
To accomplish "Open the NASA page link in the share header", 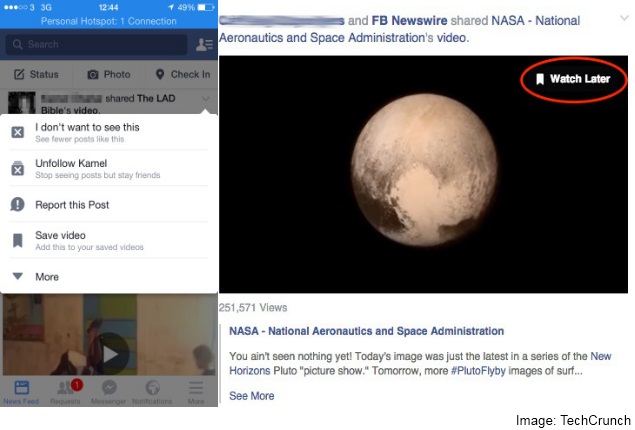I will (x=399, y=29).
